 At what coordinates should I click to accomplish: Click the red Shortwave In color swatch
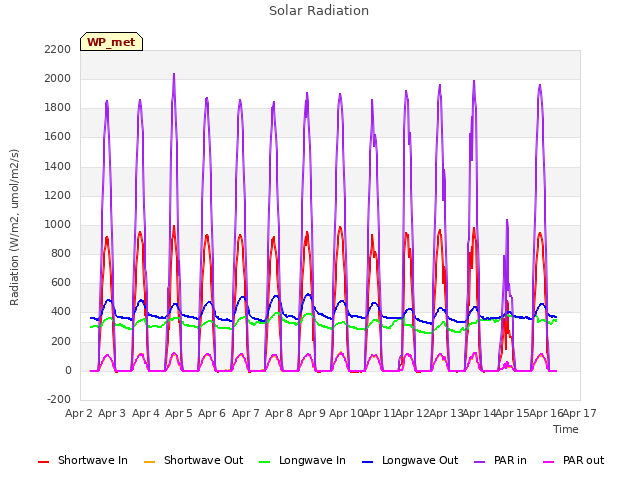pos(43,462)
